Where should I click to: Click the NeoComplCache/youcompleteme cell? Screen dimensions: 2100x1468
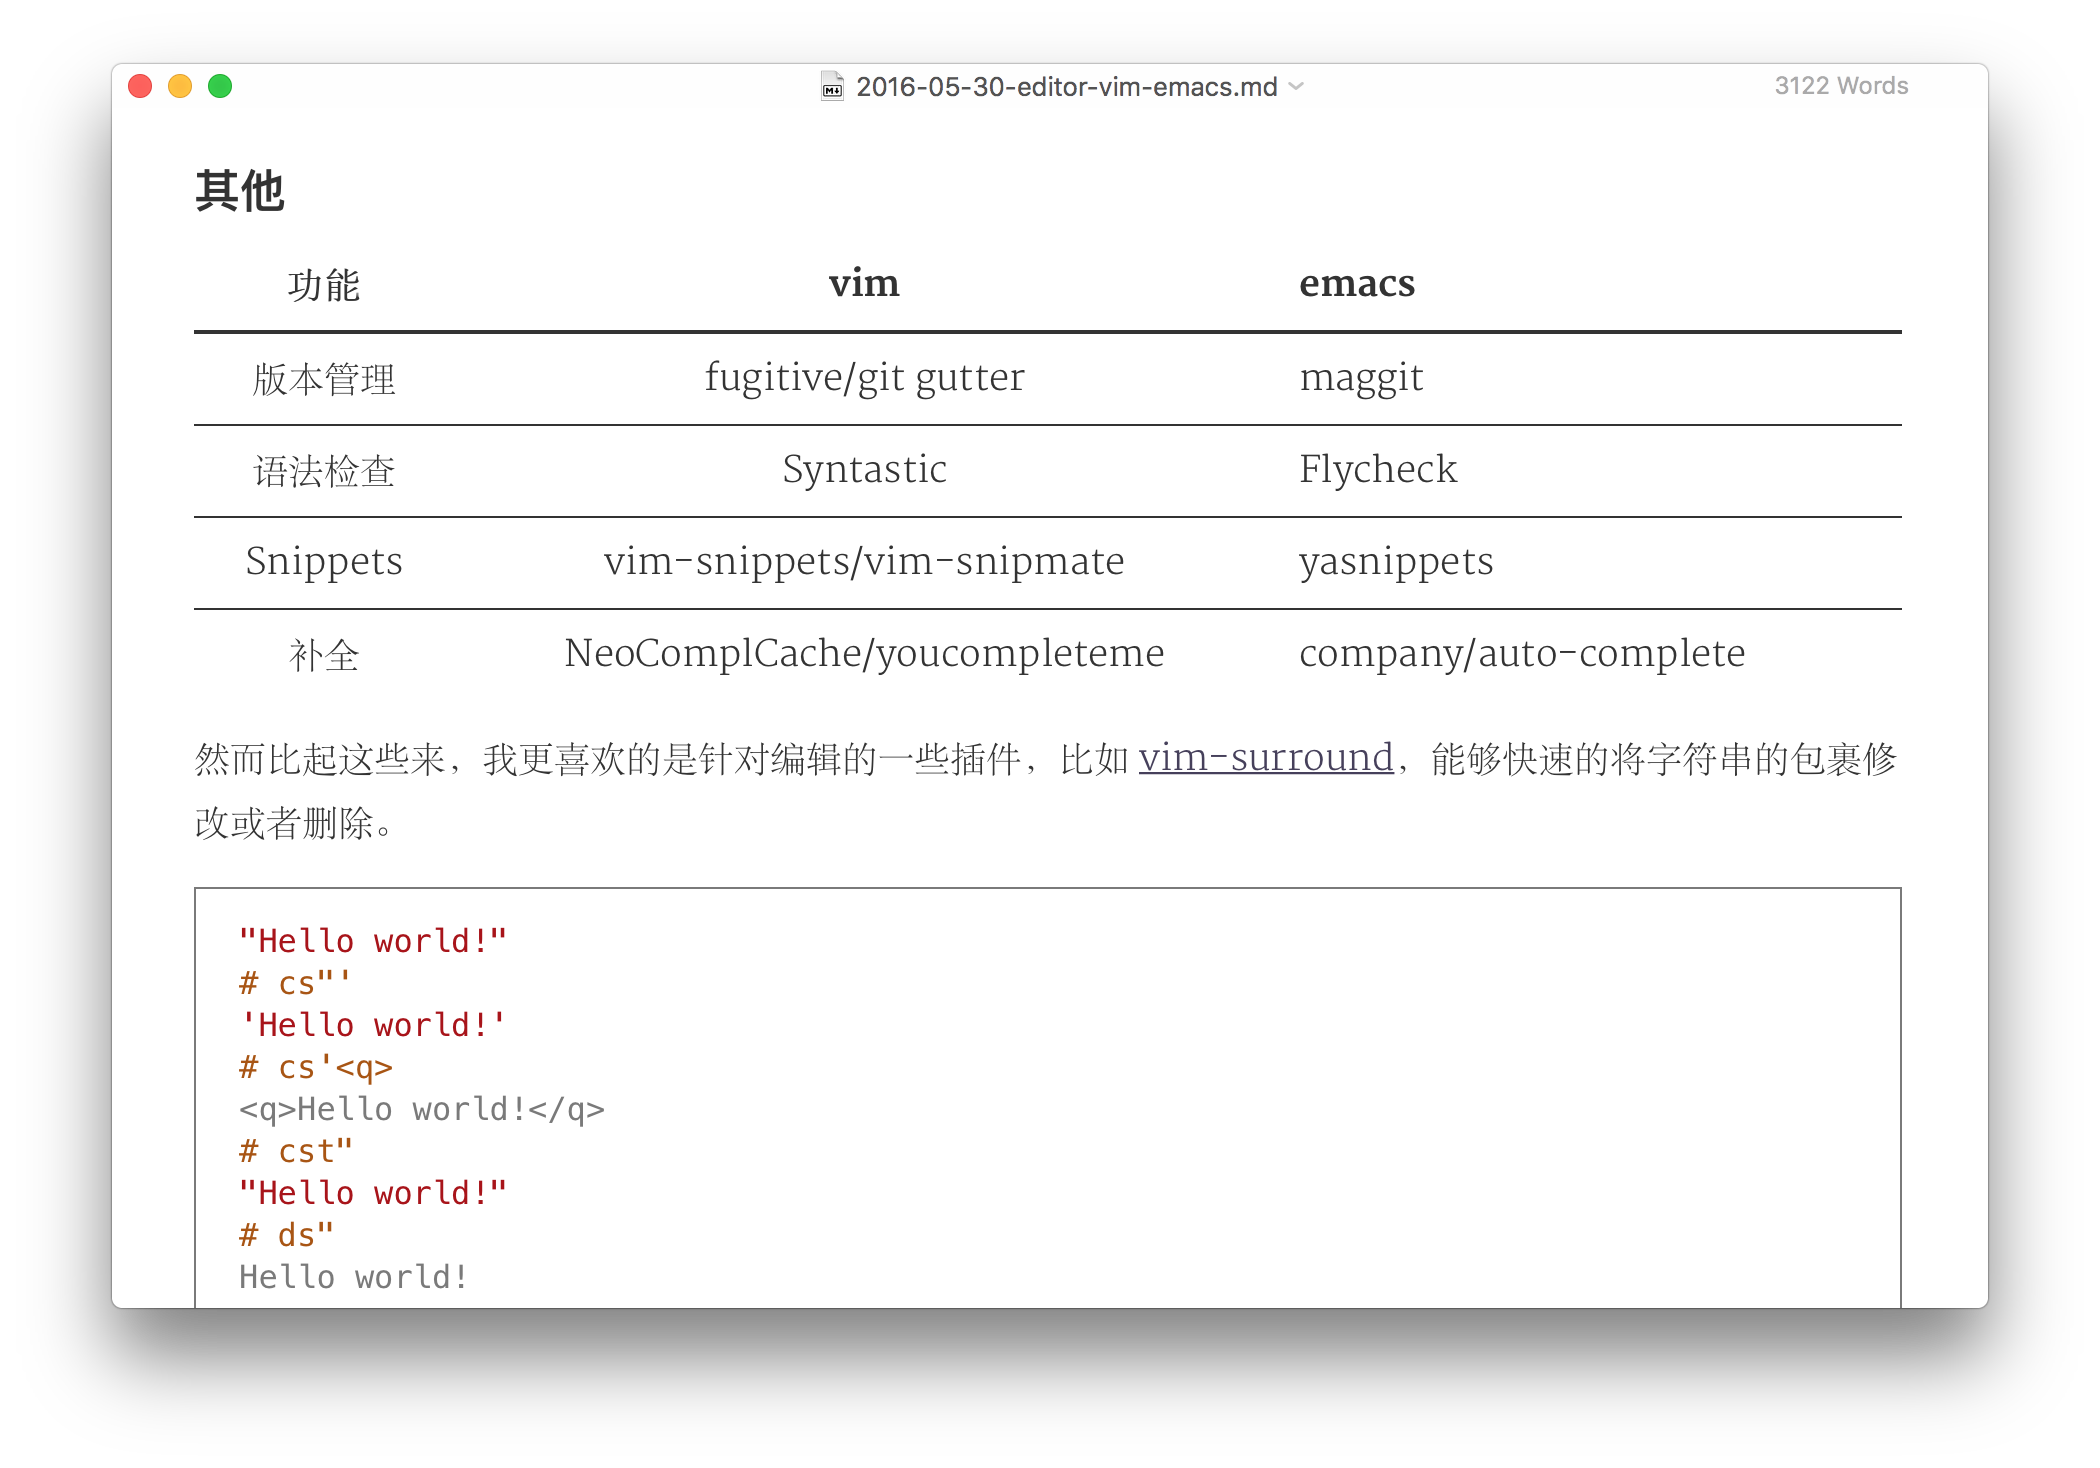864,654
